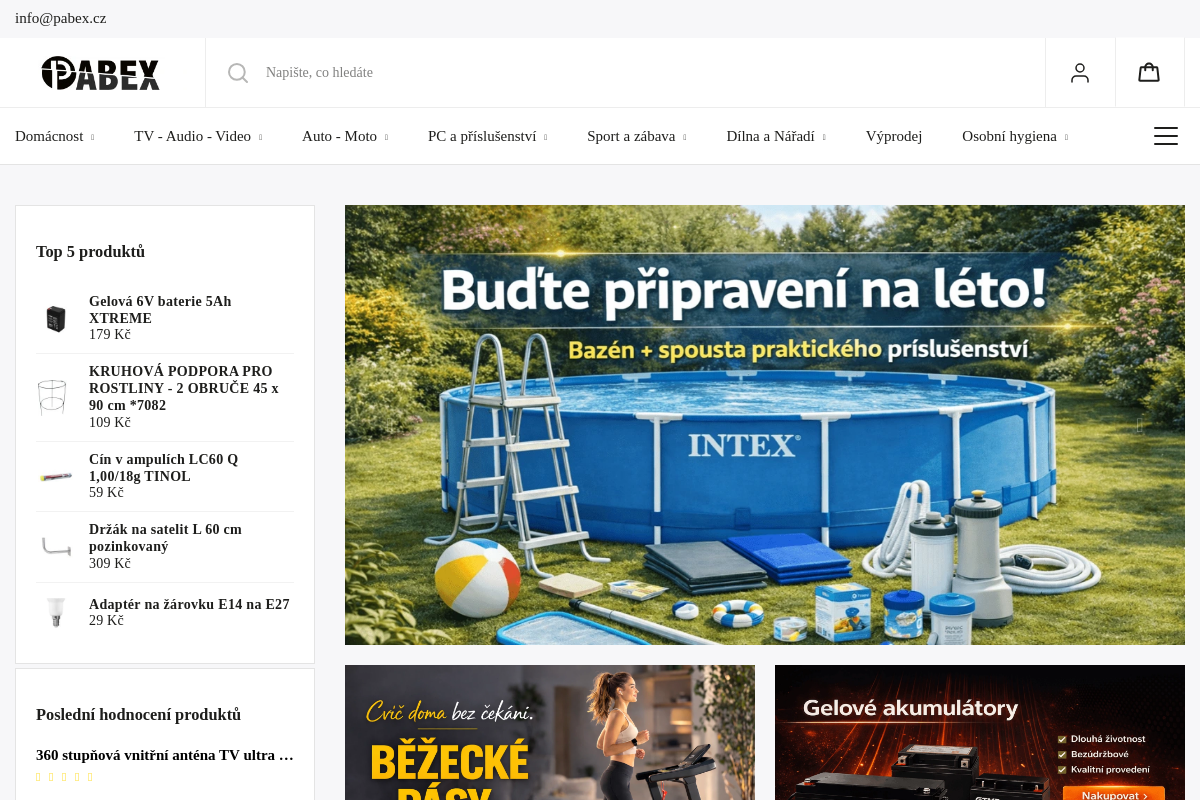
Task: Click the Intex pool summer banner
Action: tap(765, 424)
